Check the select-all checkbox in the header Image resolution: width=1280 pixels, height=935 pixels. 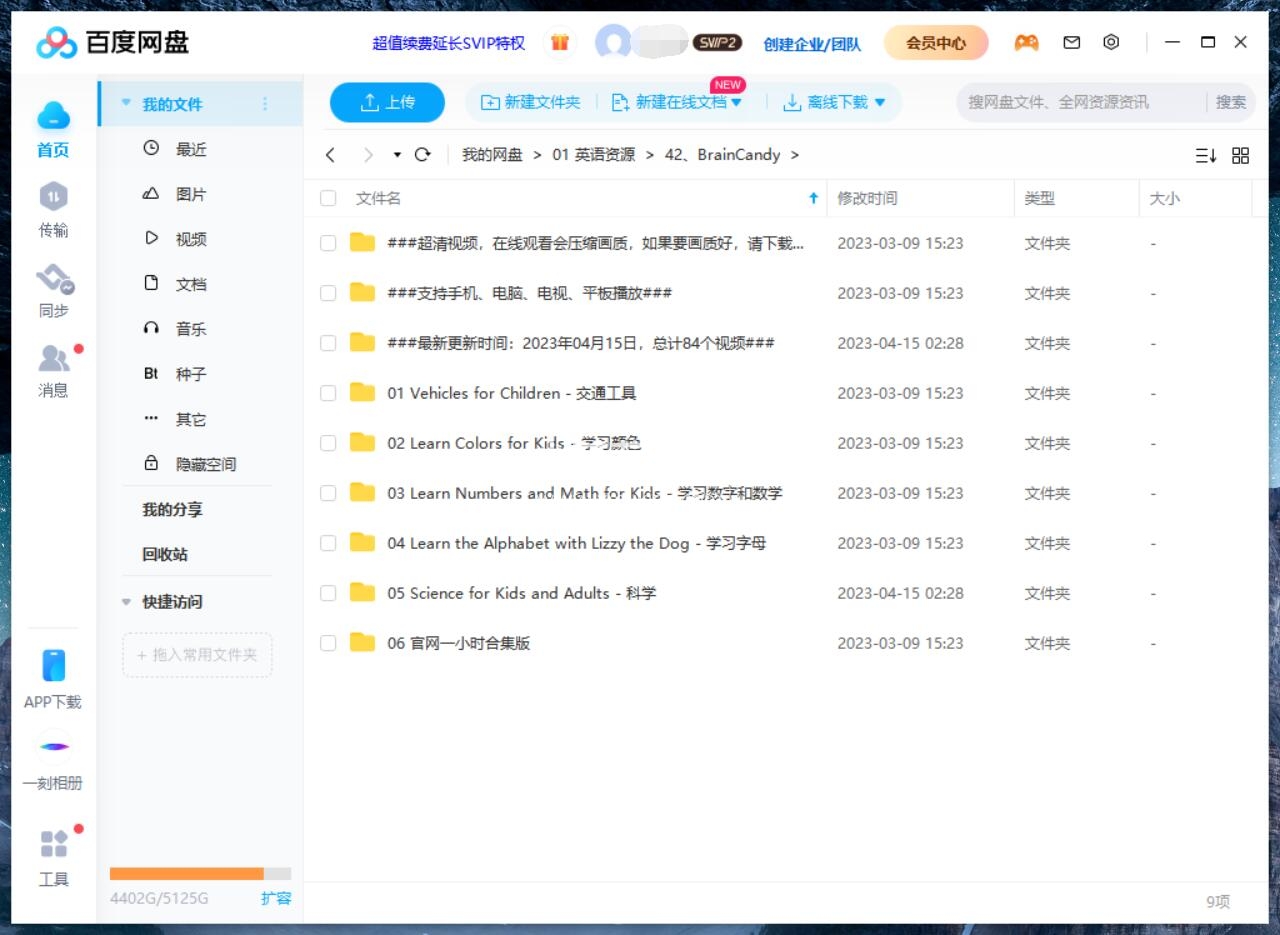[327, 198]
